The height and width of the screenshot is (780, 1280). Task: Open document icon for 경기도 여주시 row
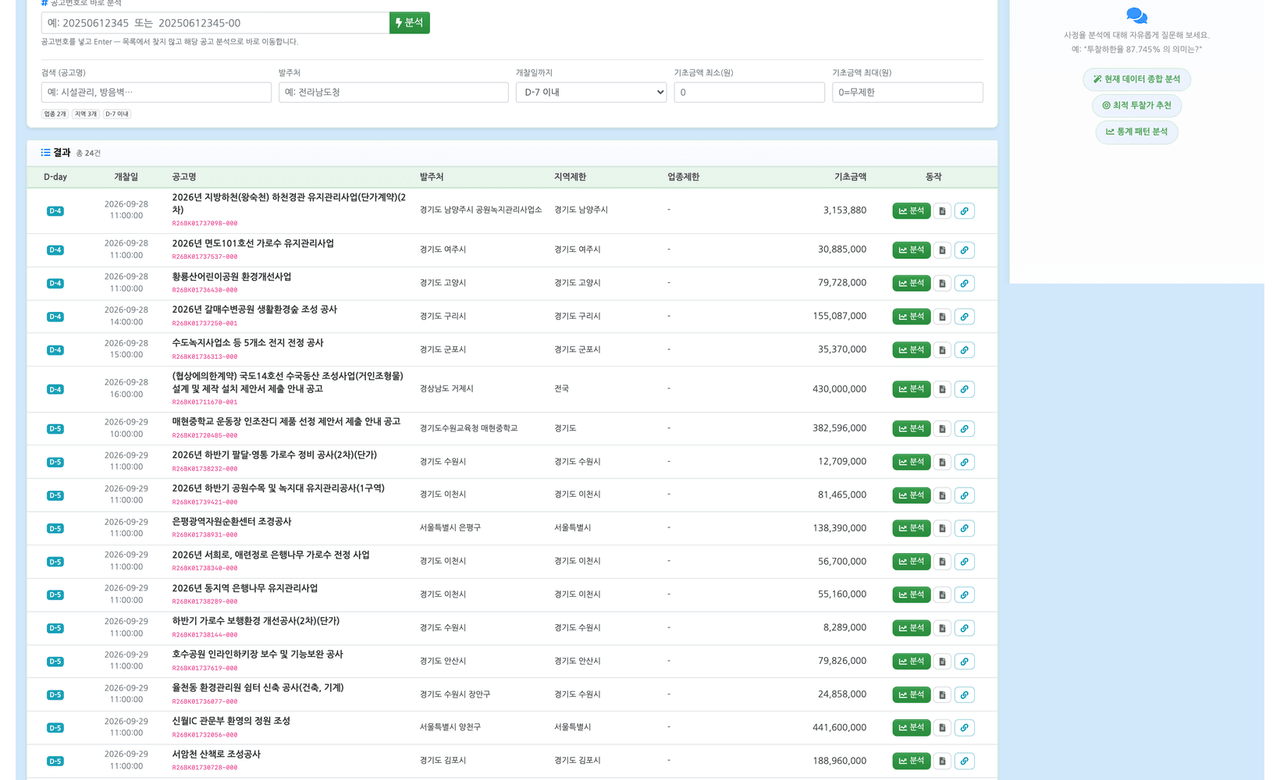[942, 250]
